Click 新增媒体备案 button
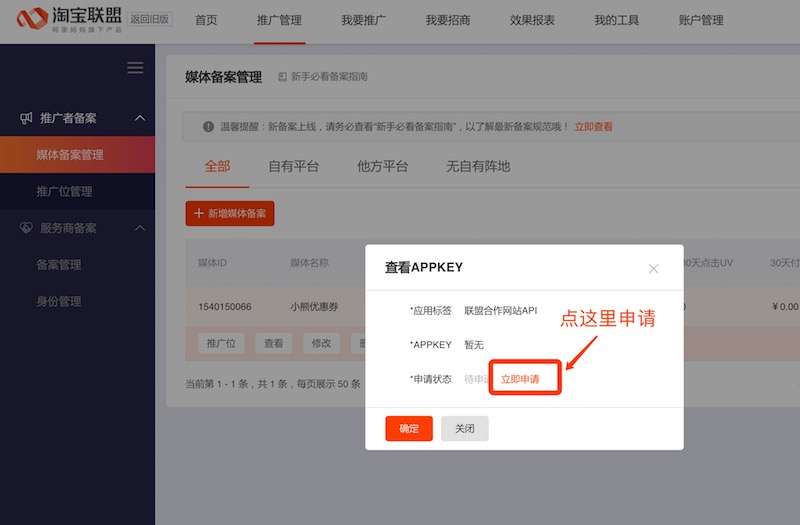Screen dimensions: 800x525 pyautogui.click(x=230, y=213)
